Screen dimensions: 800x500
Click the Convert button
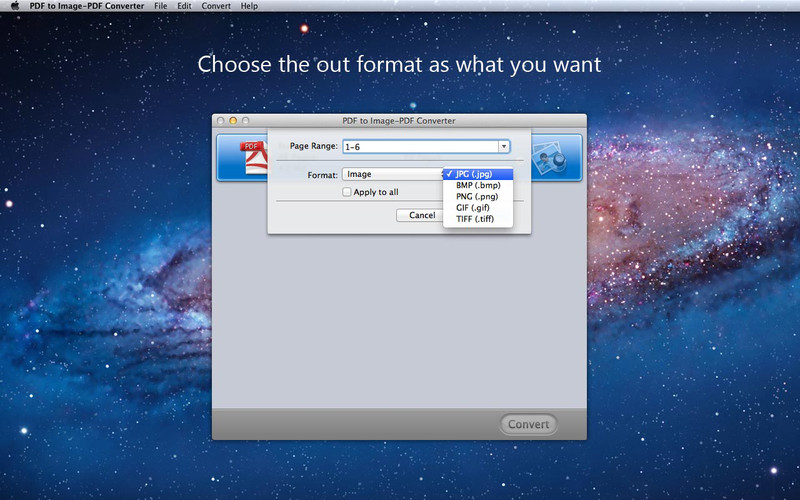coord(528,424)
